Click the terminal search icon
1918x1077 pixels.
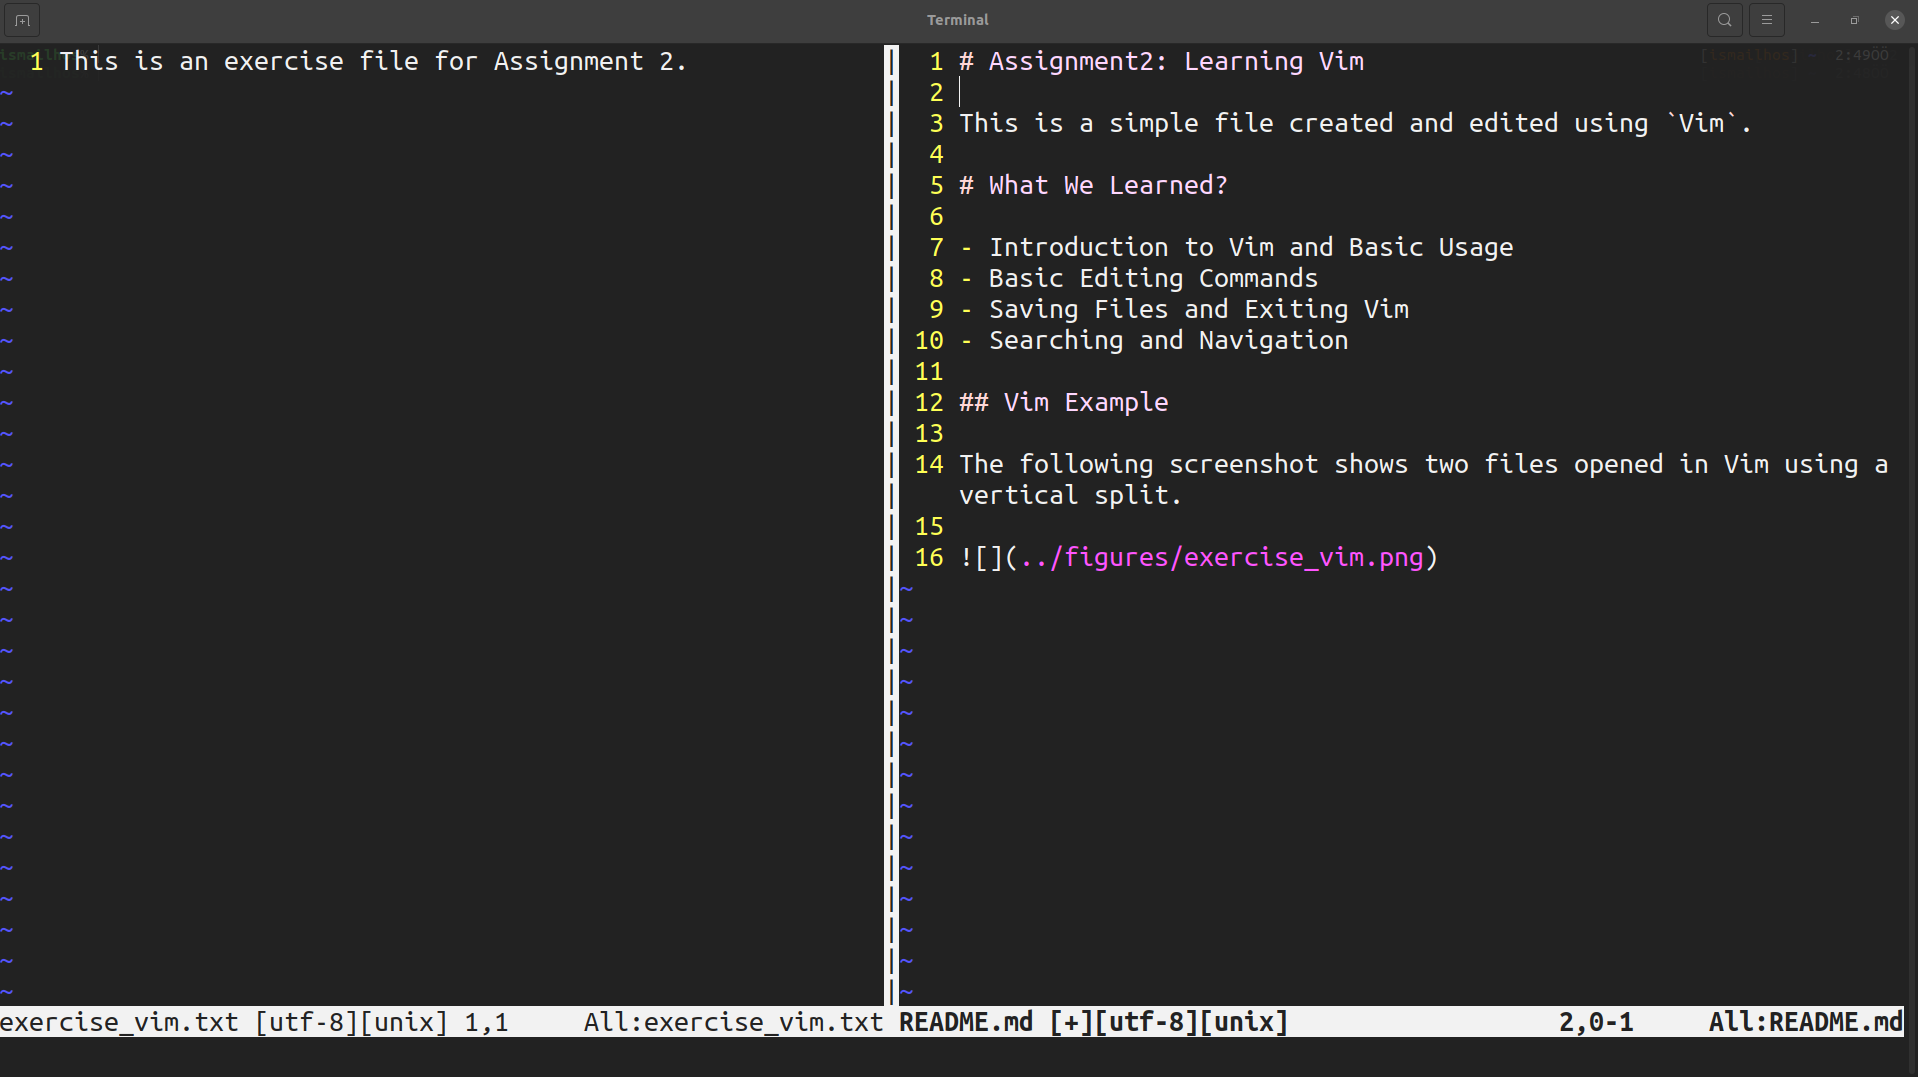pos(1724,20)
